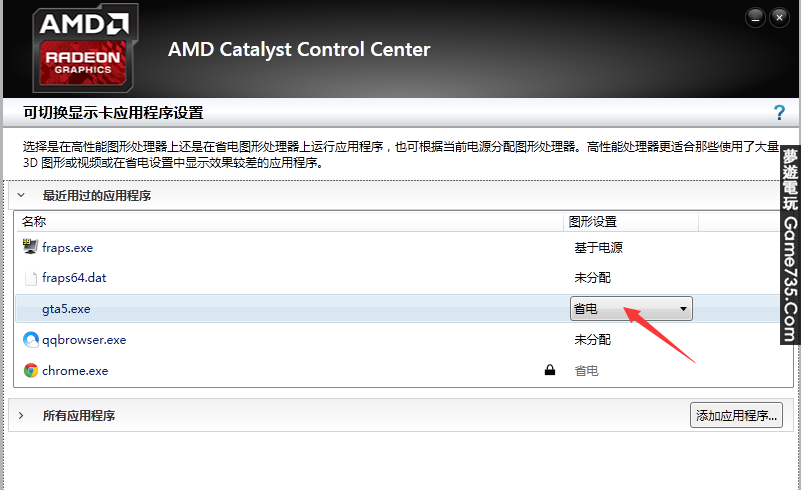
Task: Click the chrome.exe Chrome icon
Action: pyautogui.click(x=30, y=371)
